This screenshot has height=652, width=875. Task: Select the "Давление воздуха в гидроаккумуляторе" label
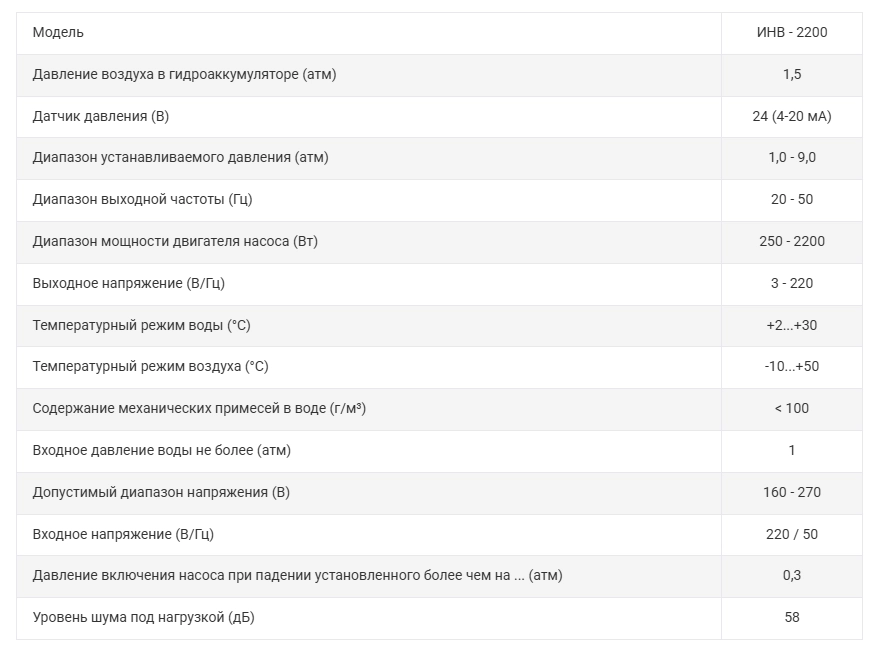[184, 74]
